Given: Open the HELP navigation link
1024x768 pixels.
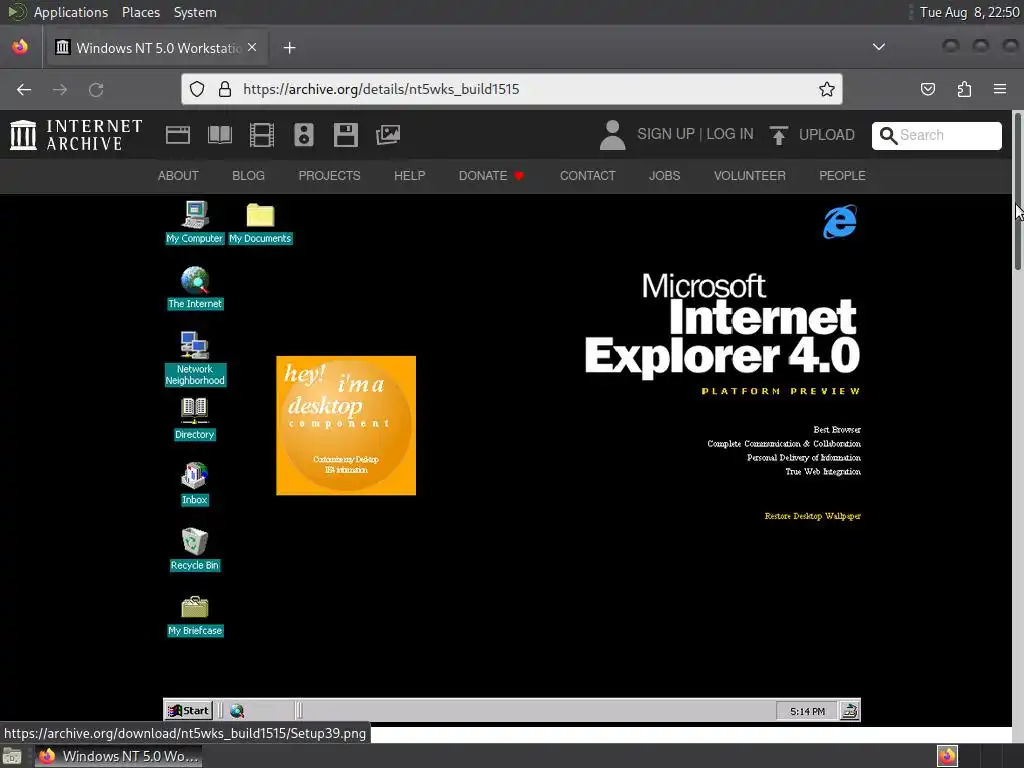Looking at the screenshot, I should (409, 176).
